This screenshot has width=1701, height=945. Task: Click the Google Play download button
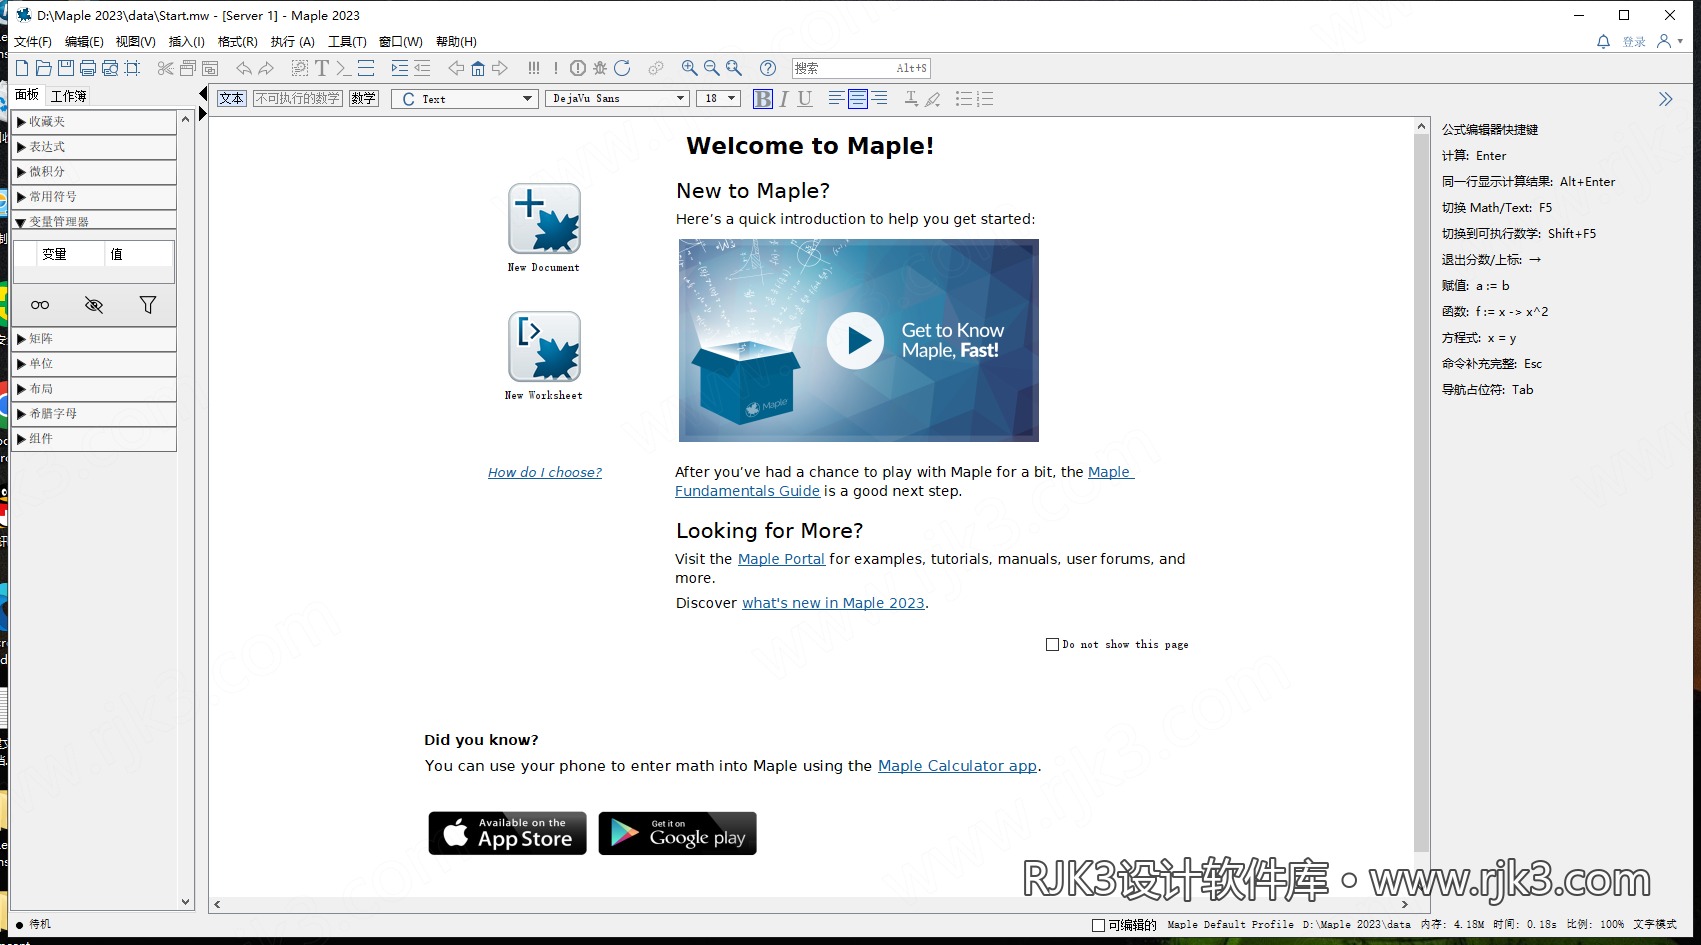point(678,833)
